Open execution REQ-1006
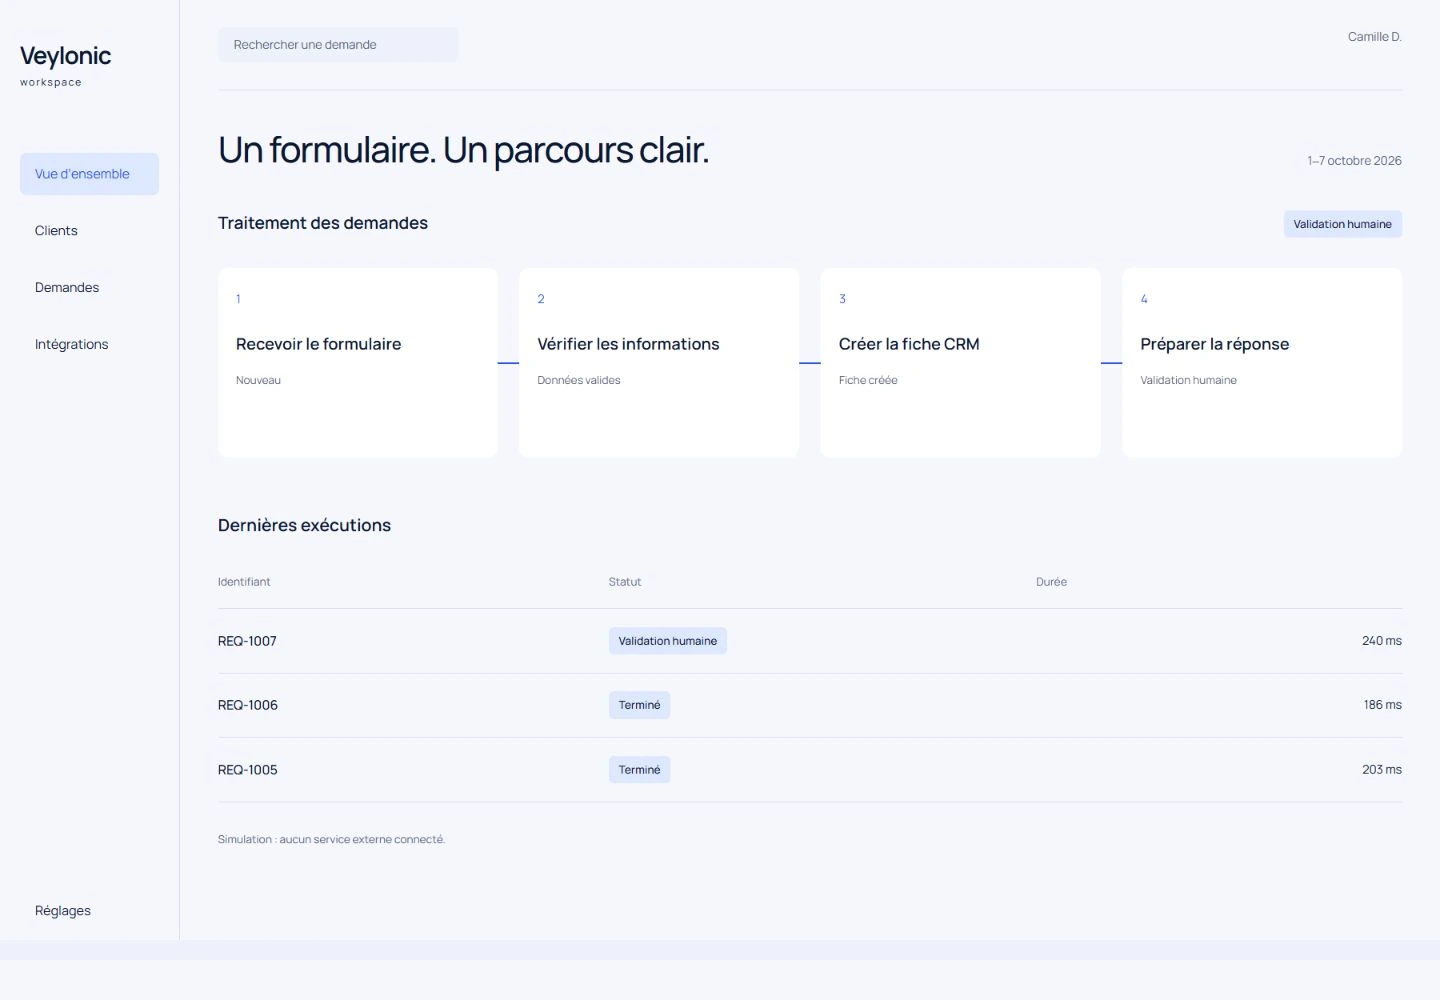Image resolution: width=1440 pixels, height=1000 pixels. coord(248,705)
